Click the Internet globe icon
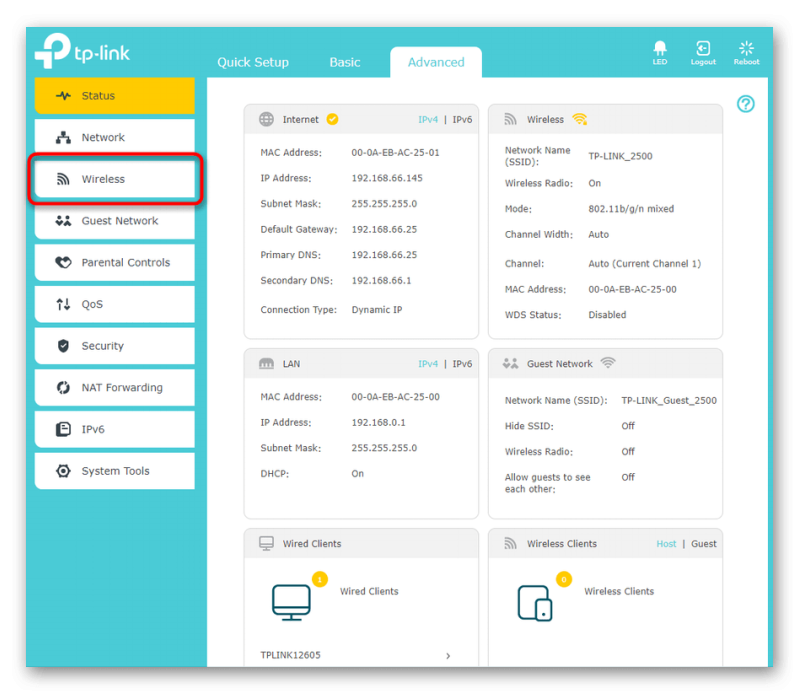This screenshot has height=694, width=800. 266,119
